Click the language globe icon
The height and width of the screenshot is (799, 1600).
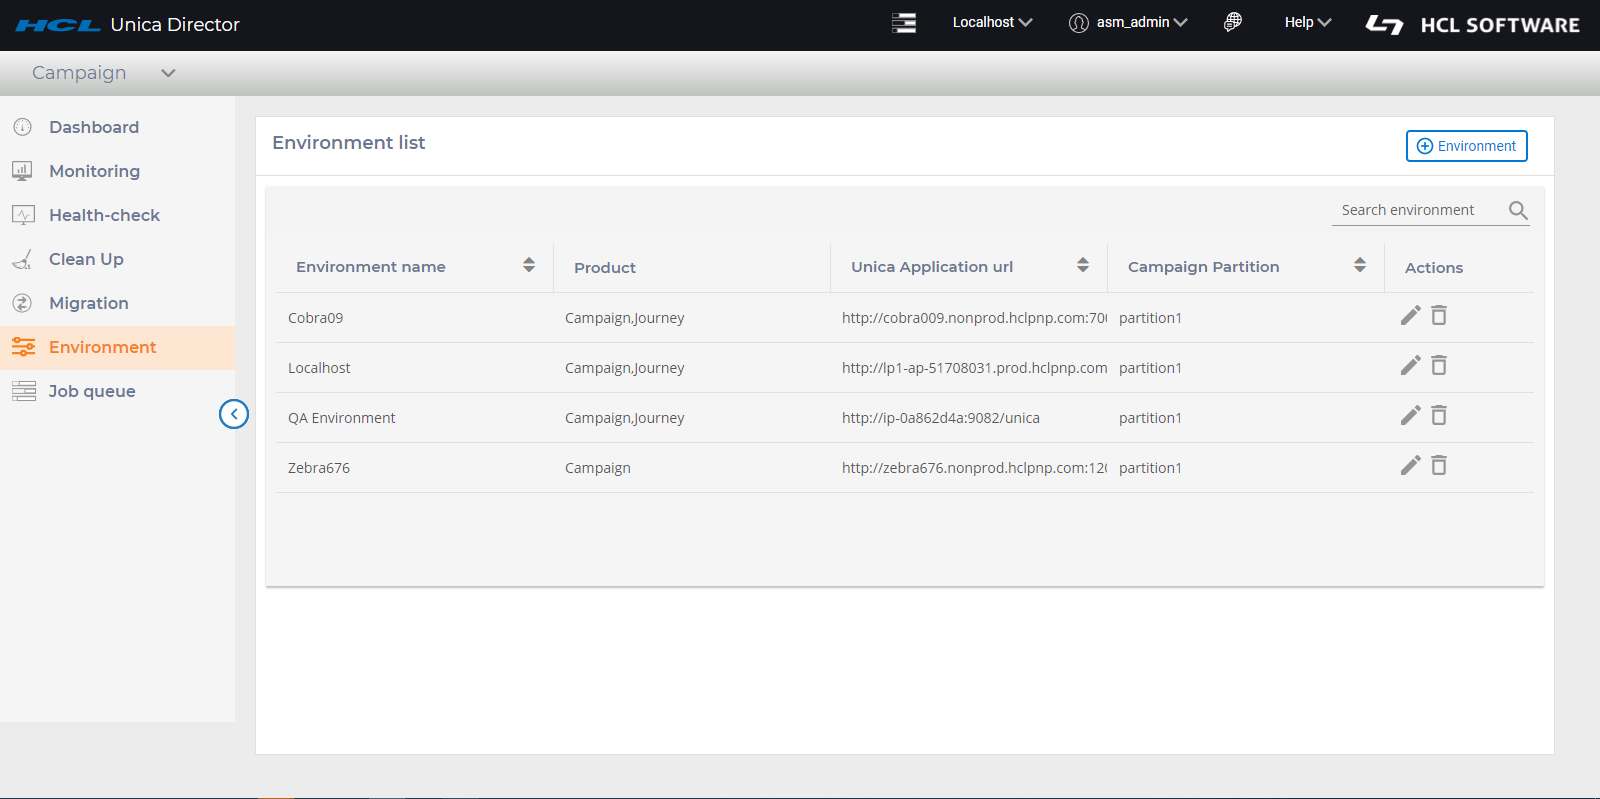tap(1233, 22)
